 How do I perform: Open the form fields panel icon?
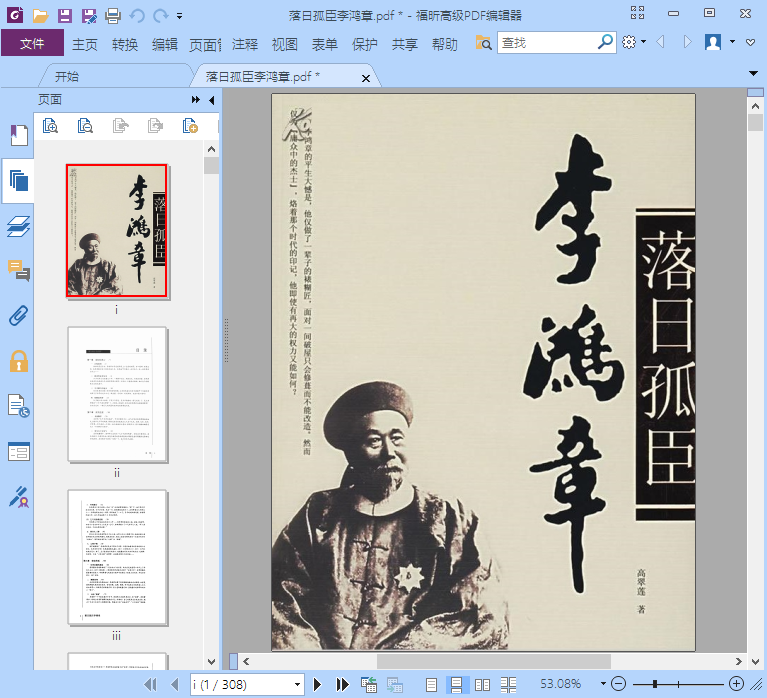click(x=19, y=451)
